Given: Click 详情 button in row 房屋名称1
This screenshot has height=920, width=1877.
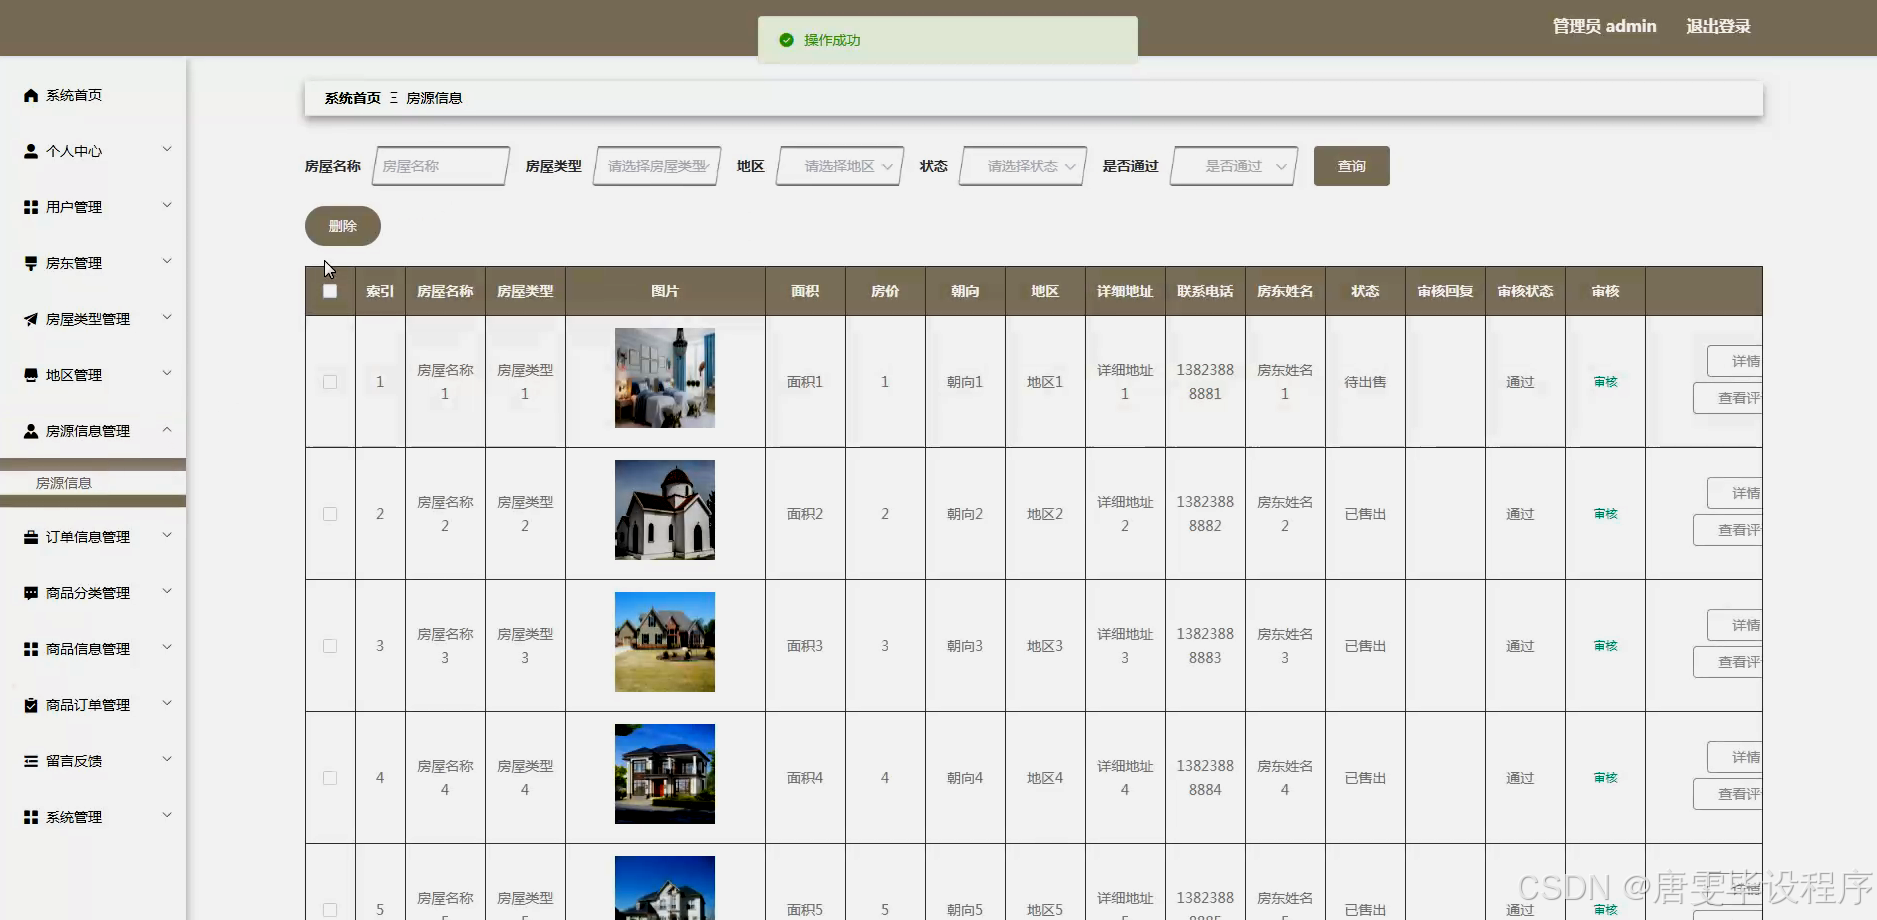Looking at the screenshot, I should click(x=1735, y=361).
